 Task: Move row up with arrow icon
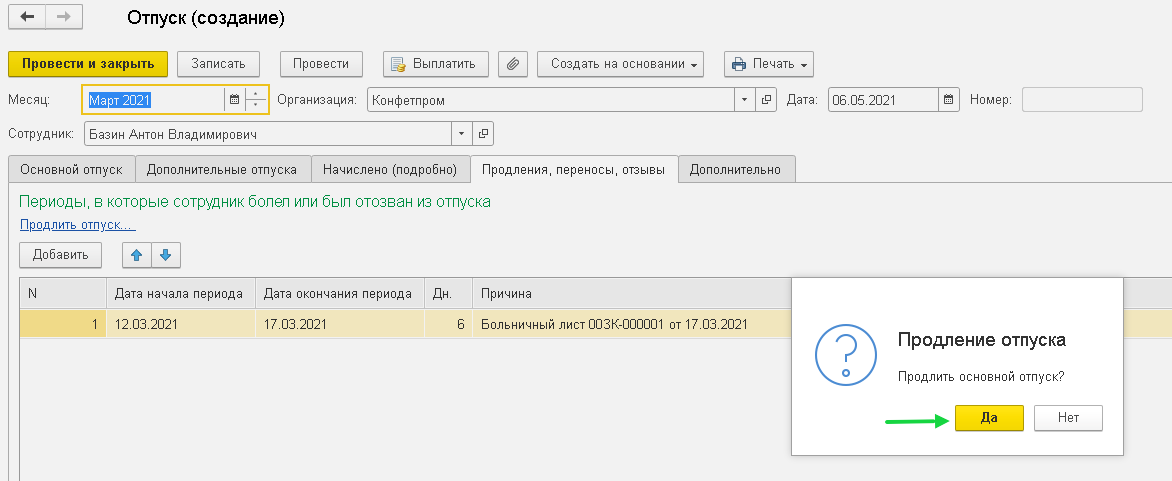click(x=137, y=255)
